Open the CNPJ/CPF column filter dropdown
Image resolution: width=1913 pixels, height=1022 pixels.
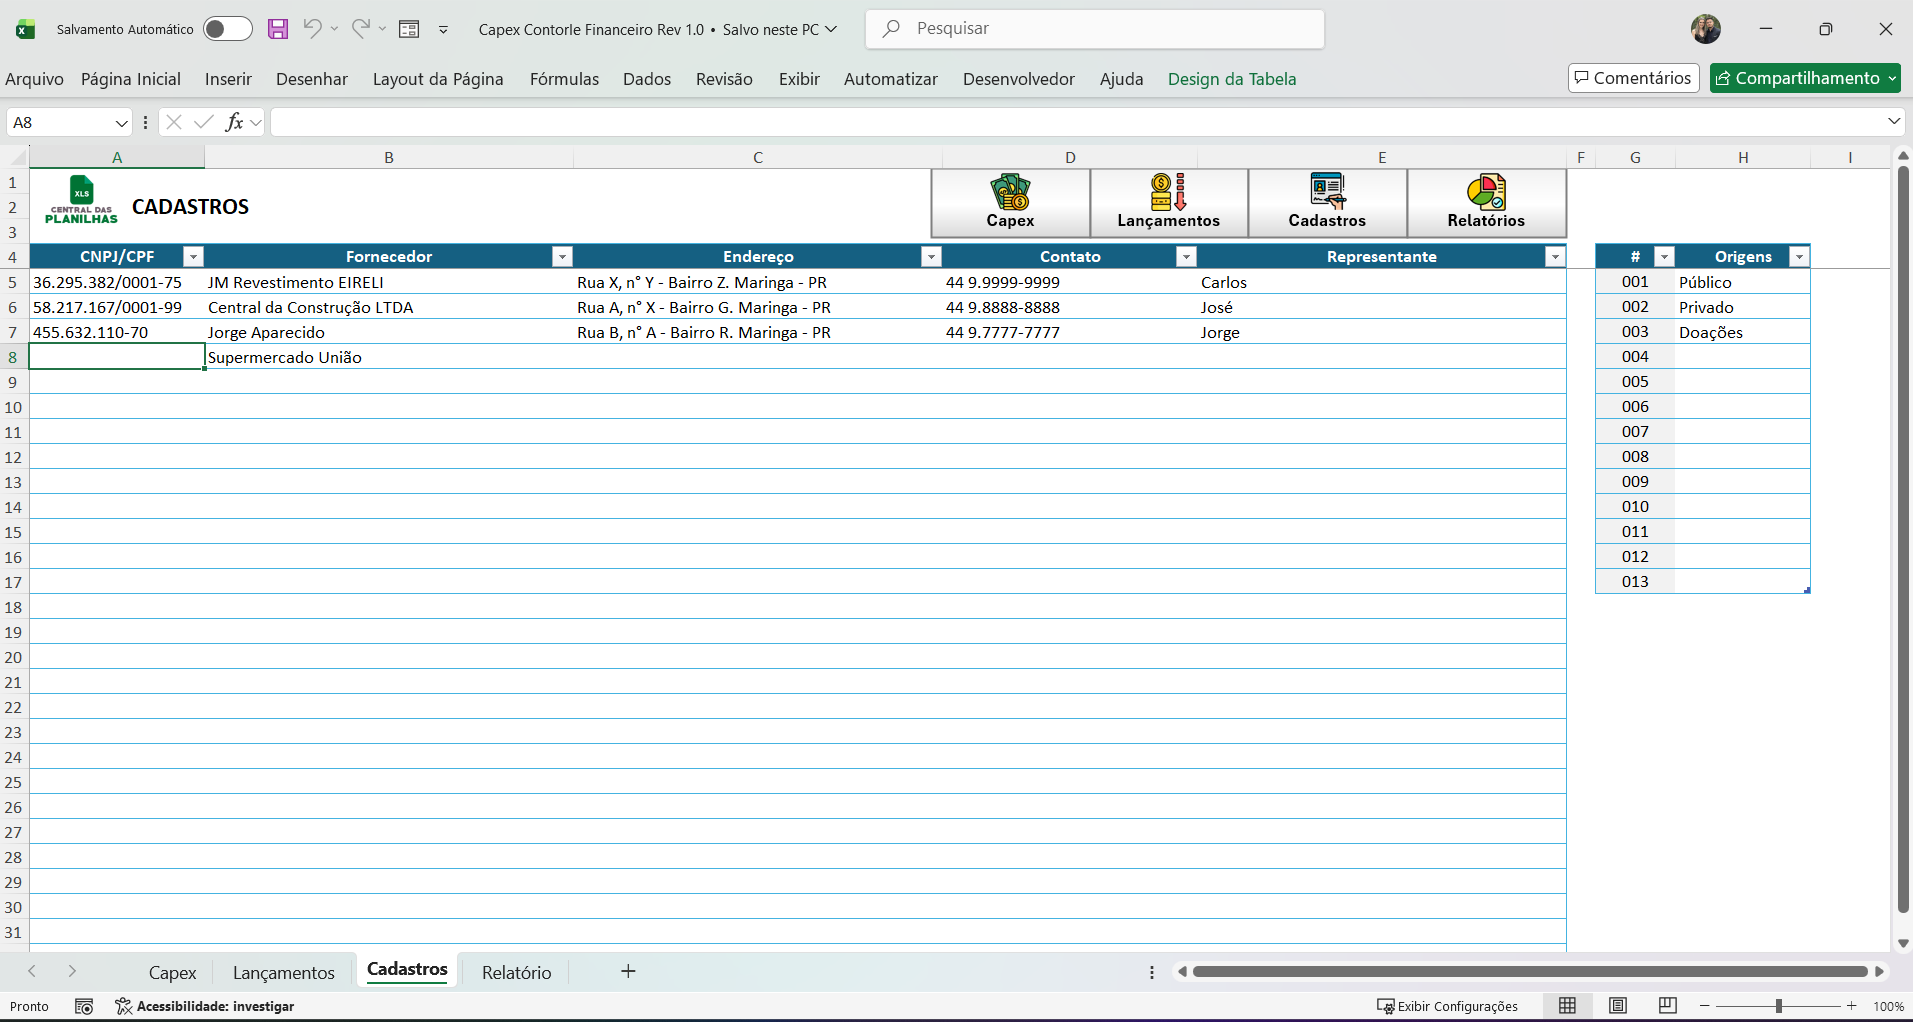pos(194,257)
